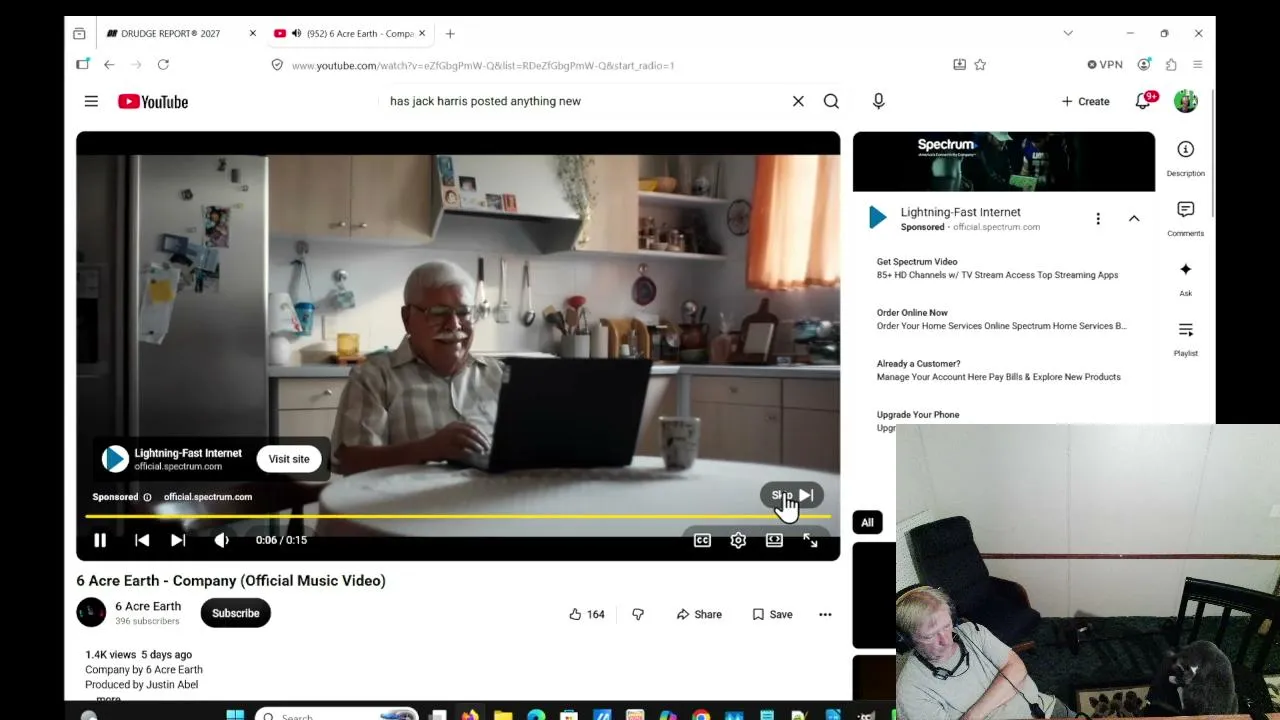Screen dimensions: 1280x720
Task: Pause the video ad
Action: pyautogui.click(x=100, y=540)
